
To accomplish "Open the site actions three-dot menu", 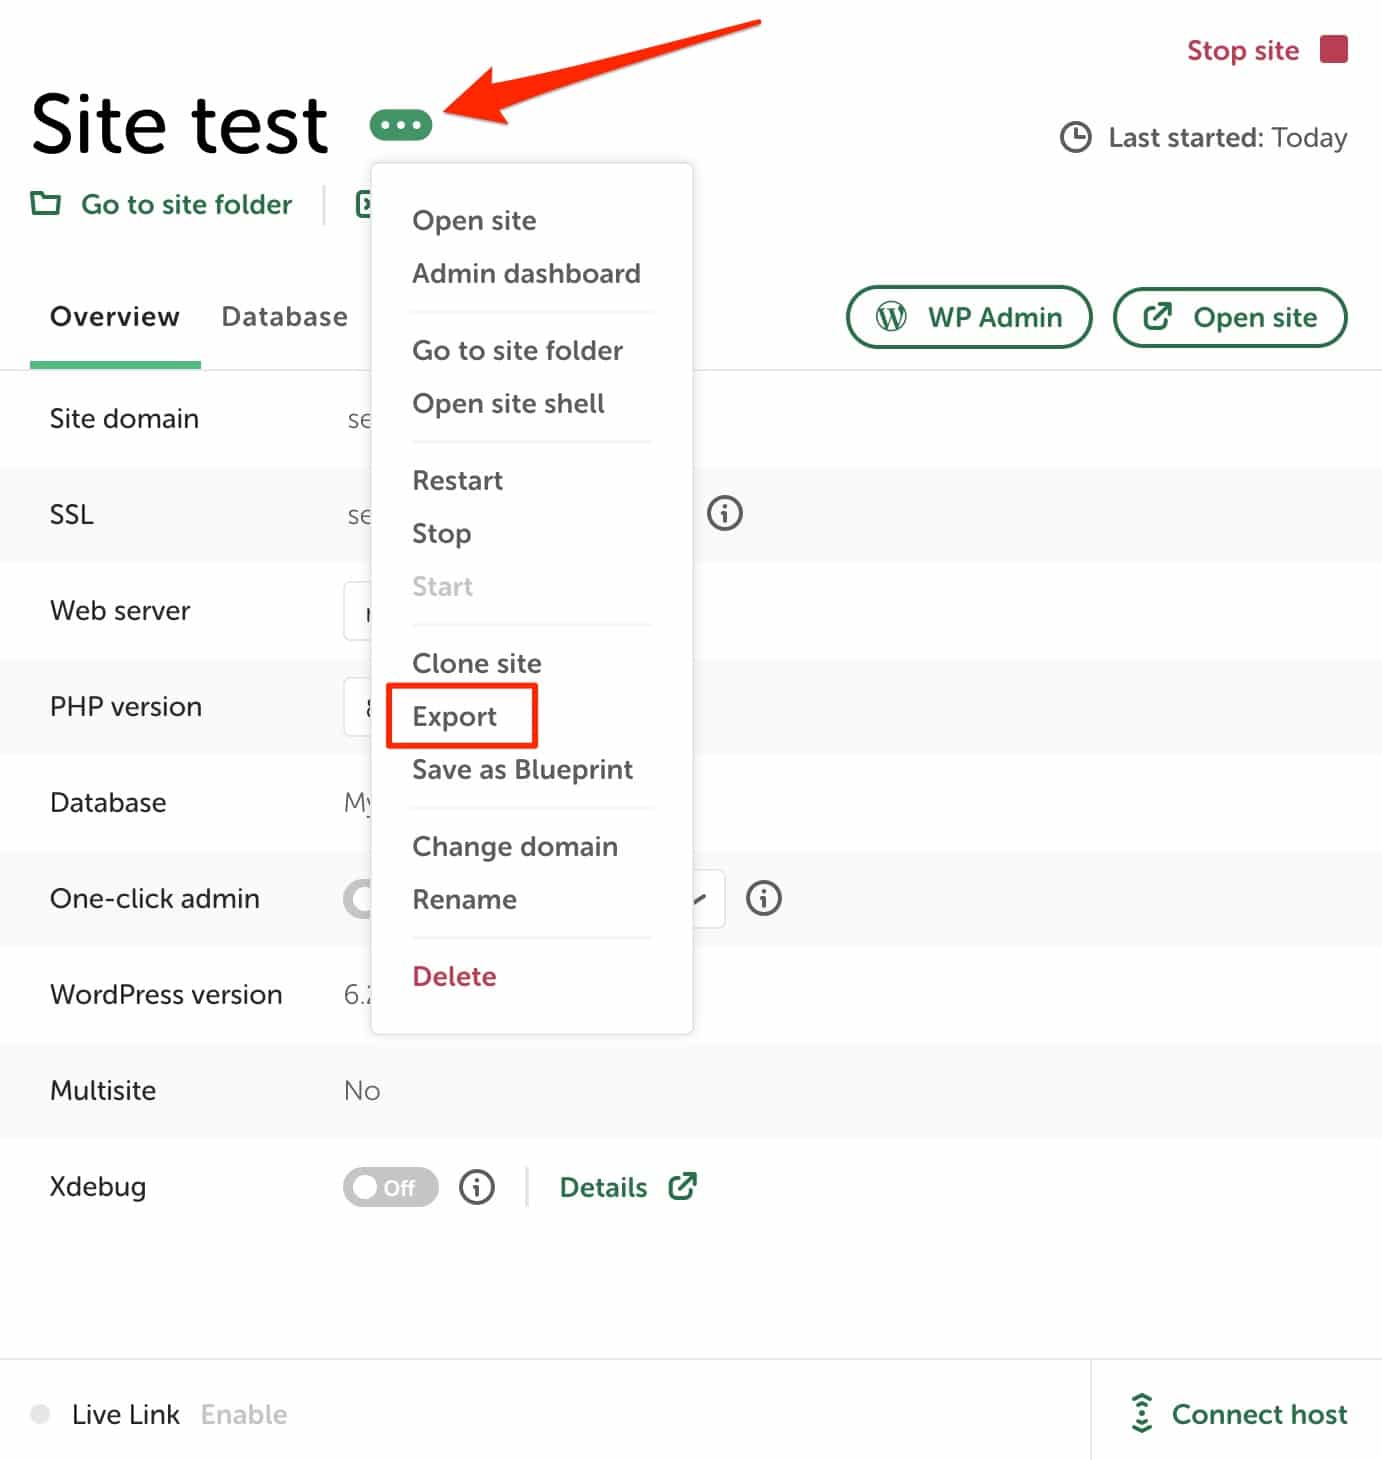I will pos(400,126).
